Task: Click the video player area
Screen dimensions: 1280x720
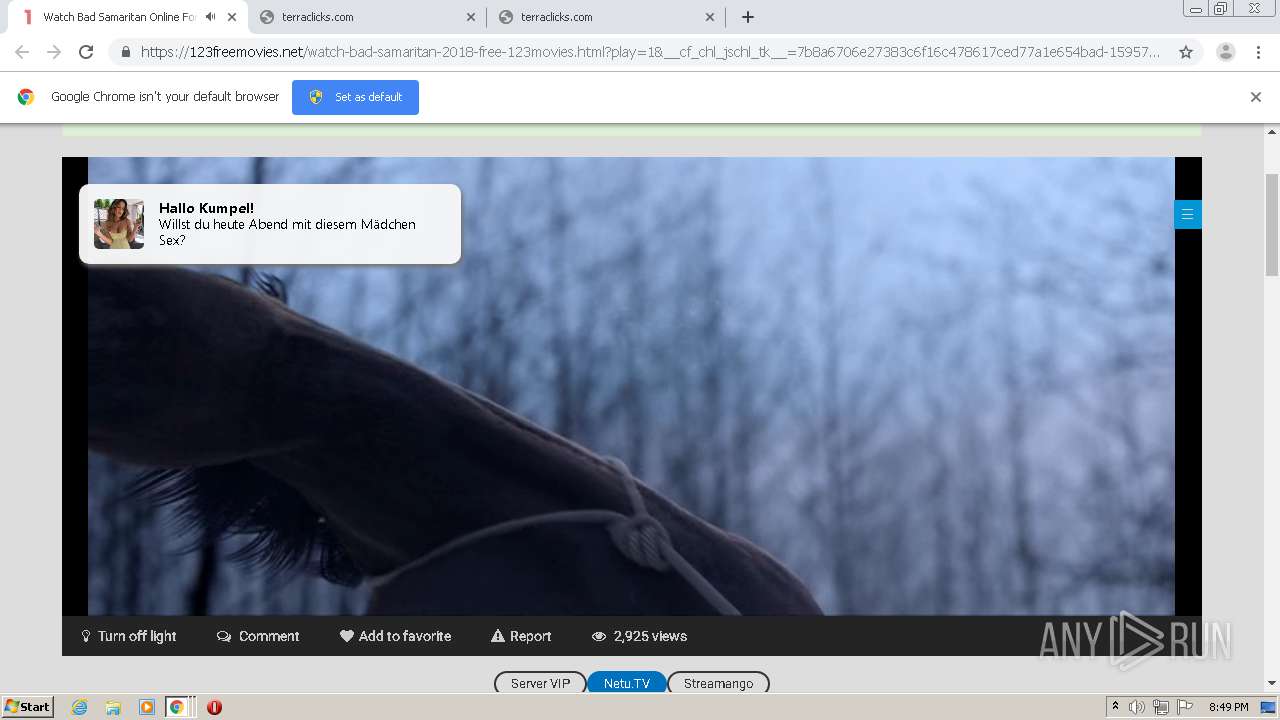Action: pyautogui.click(x=631, y=386)
